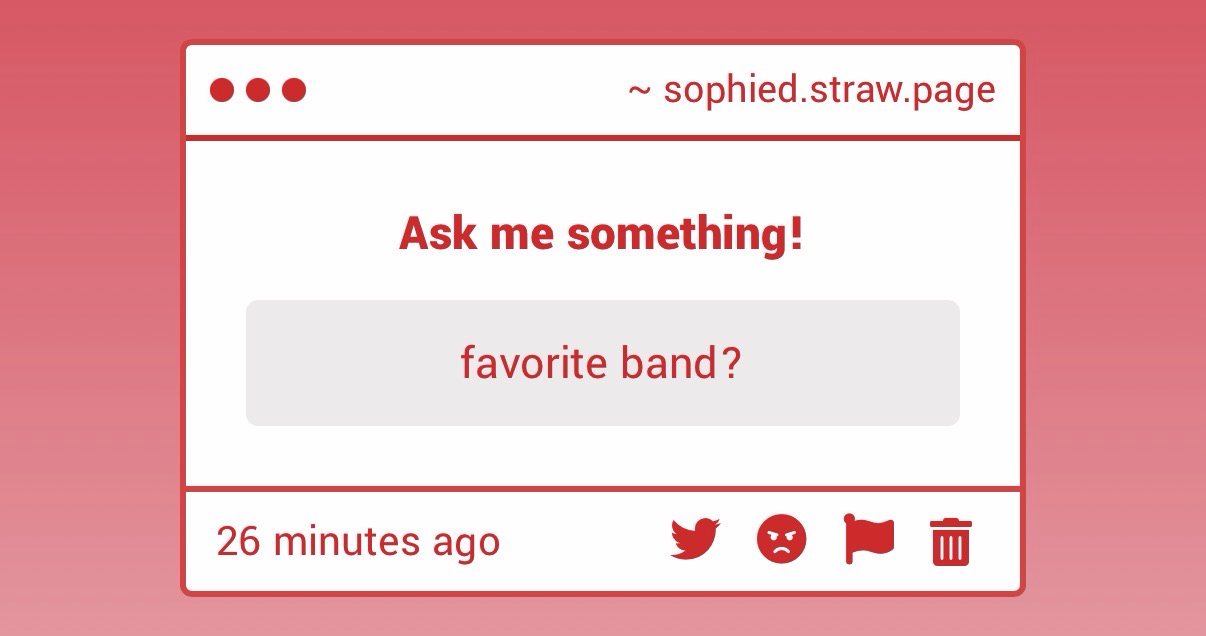This screenshot has width=1206, height=636.
Task: Click the "Ask me something!" heading
Action: [x=601, y=234]
